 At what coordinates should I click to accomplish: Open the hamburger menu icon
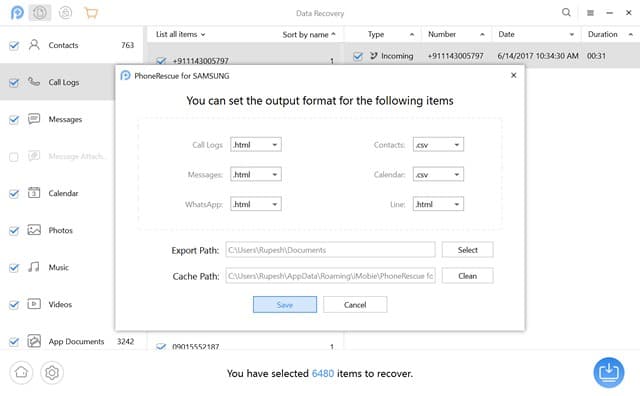coord(590,13)
